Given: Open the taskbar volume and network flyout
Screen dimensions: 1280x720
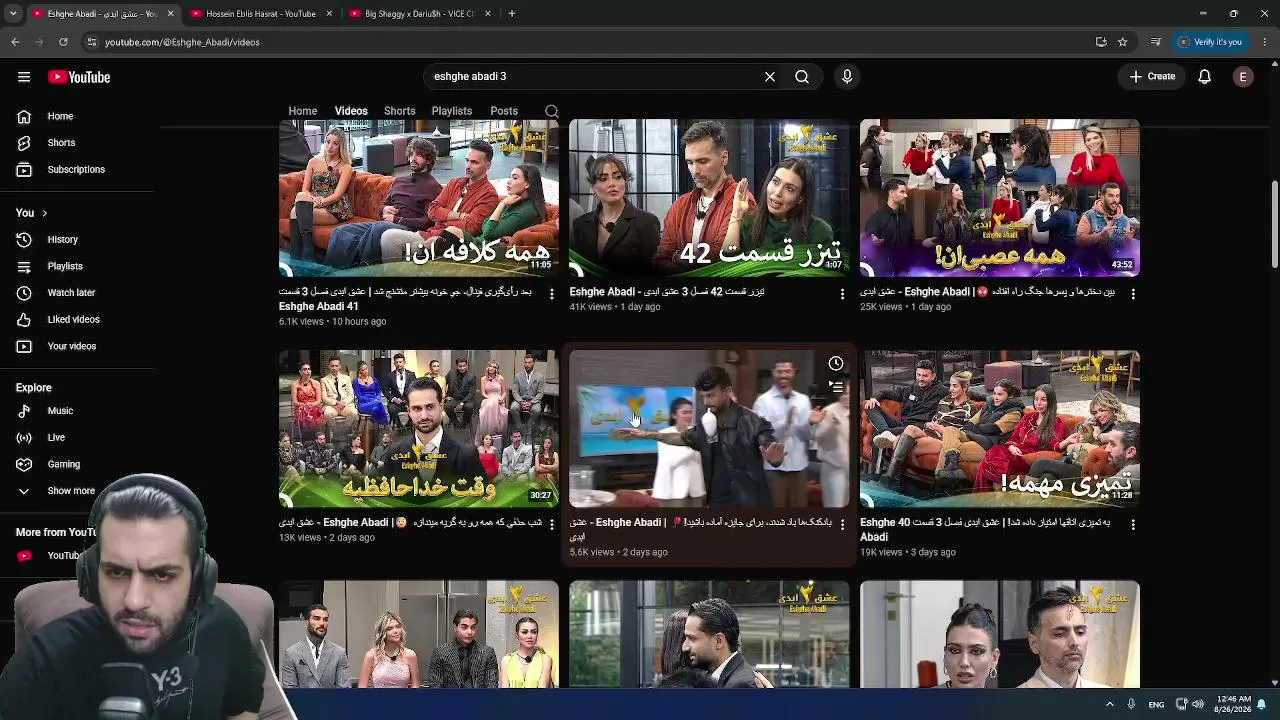Looking at the screenshot, I should (x=1189, y=704).
